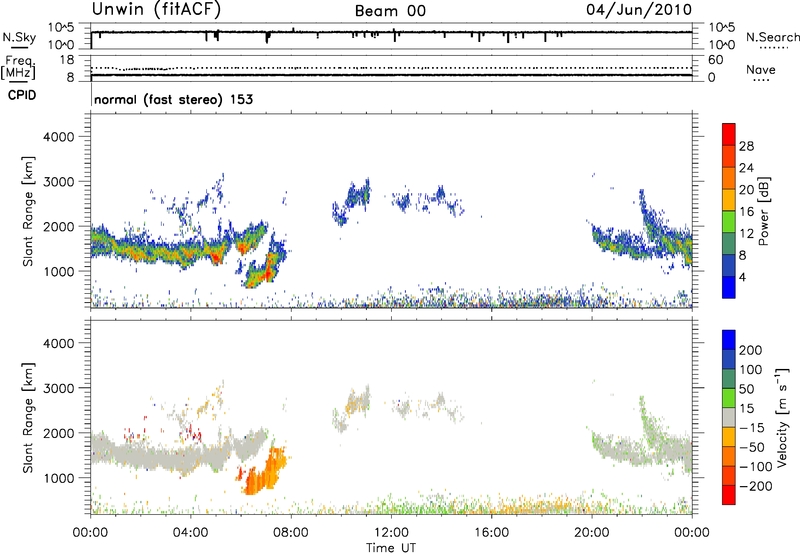
Task: Click the '04:00' time axis tick label
Action: pyautogui.click(x=190, y=533)
